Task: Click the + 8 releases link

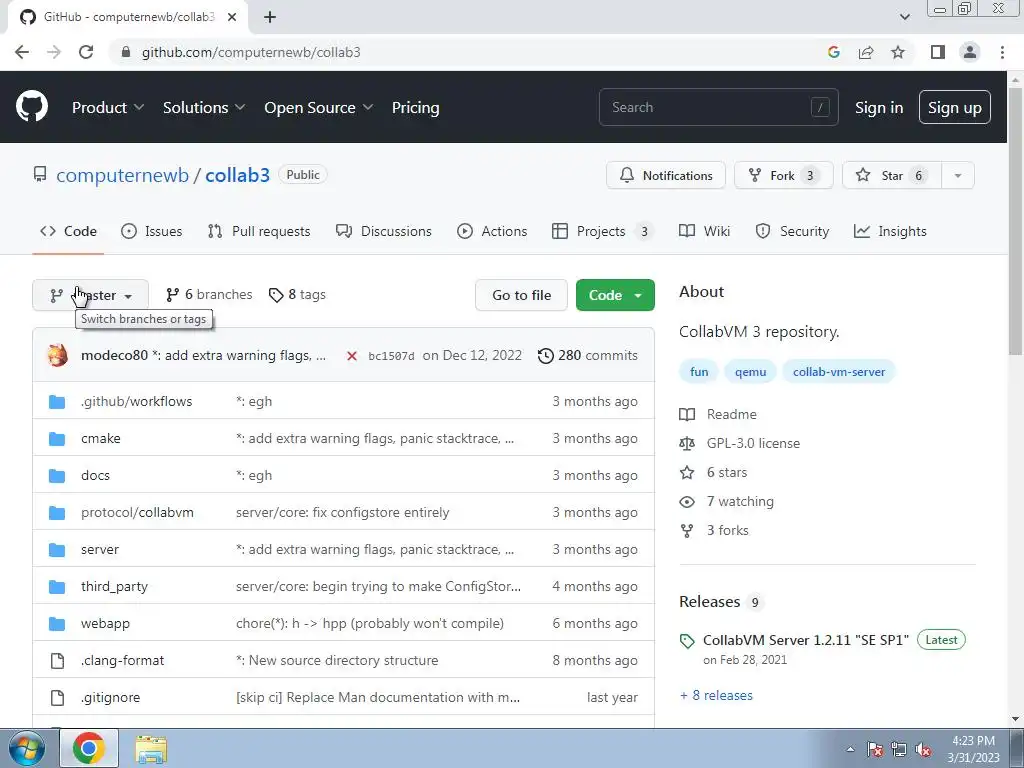Action: point(716,696)
